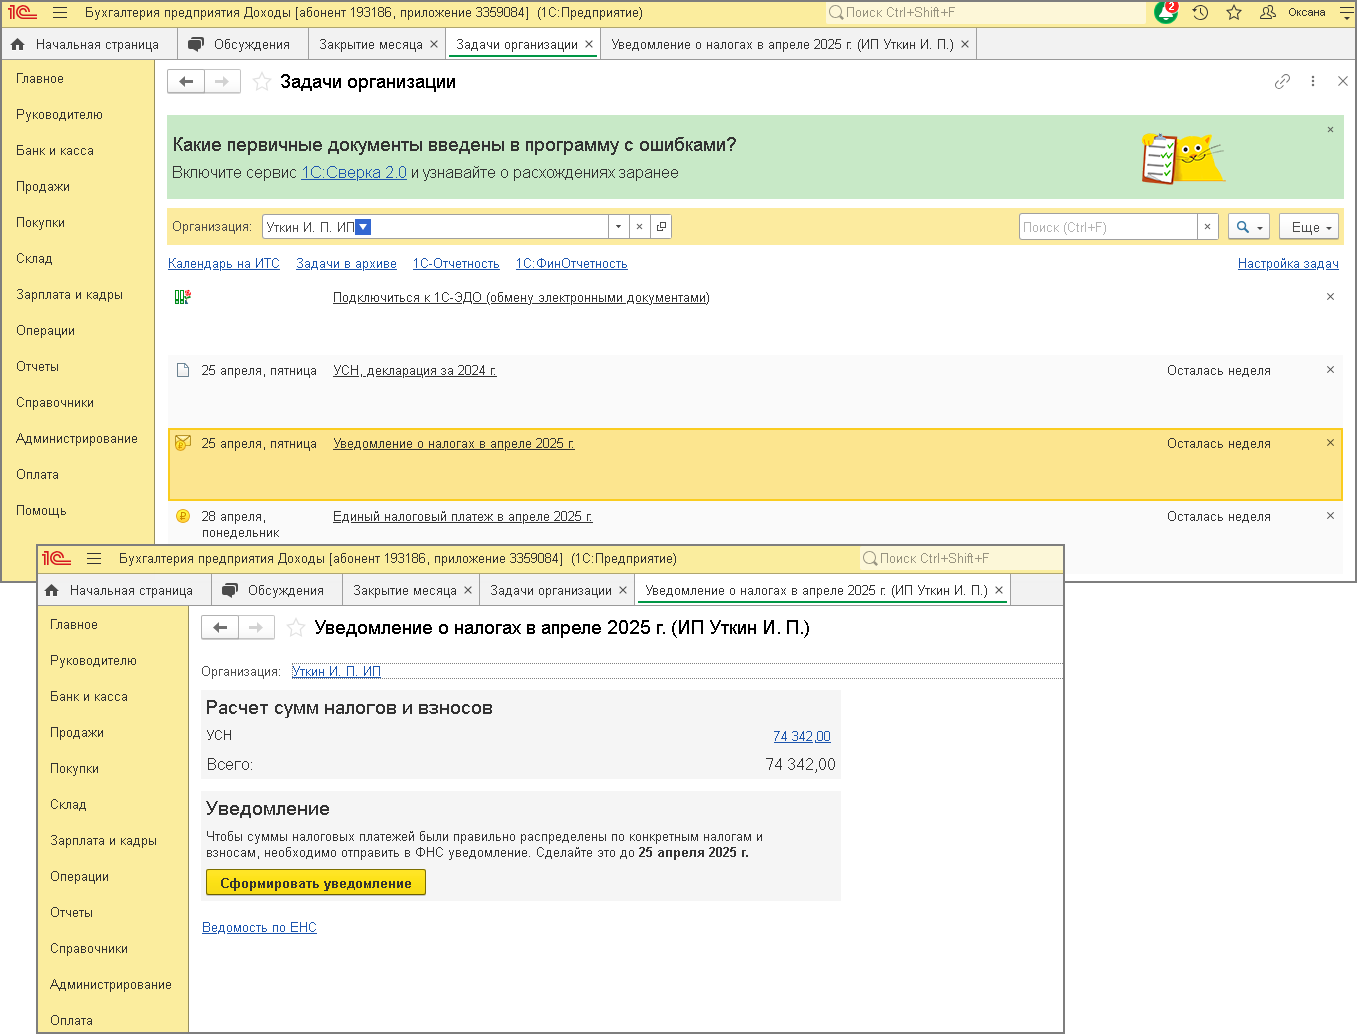
Task: Dismiss the Единый налоговый платеж task
Action: point(1330,516)
